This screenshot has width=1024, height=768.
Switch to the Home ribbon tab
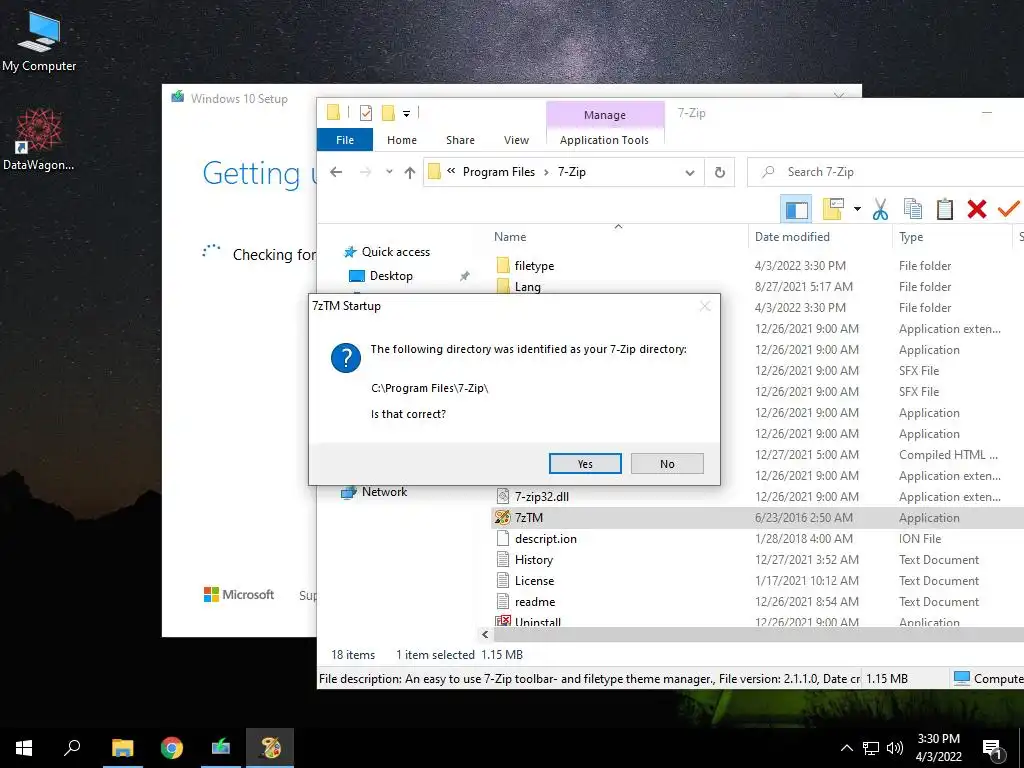pos(402,140)
